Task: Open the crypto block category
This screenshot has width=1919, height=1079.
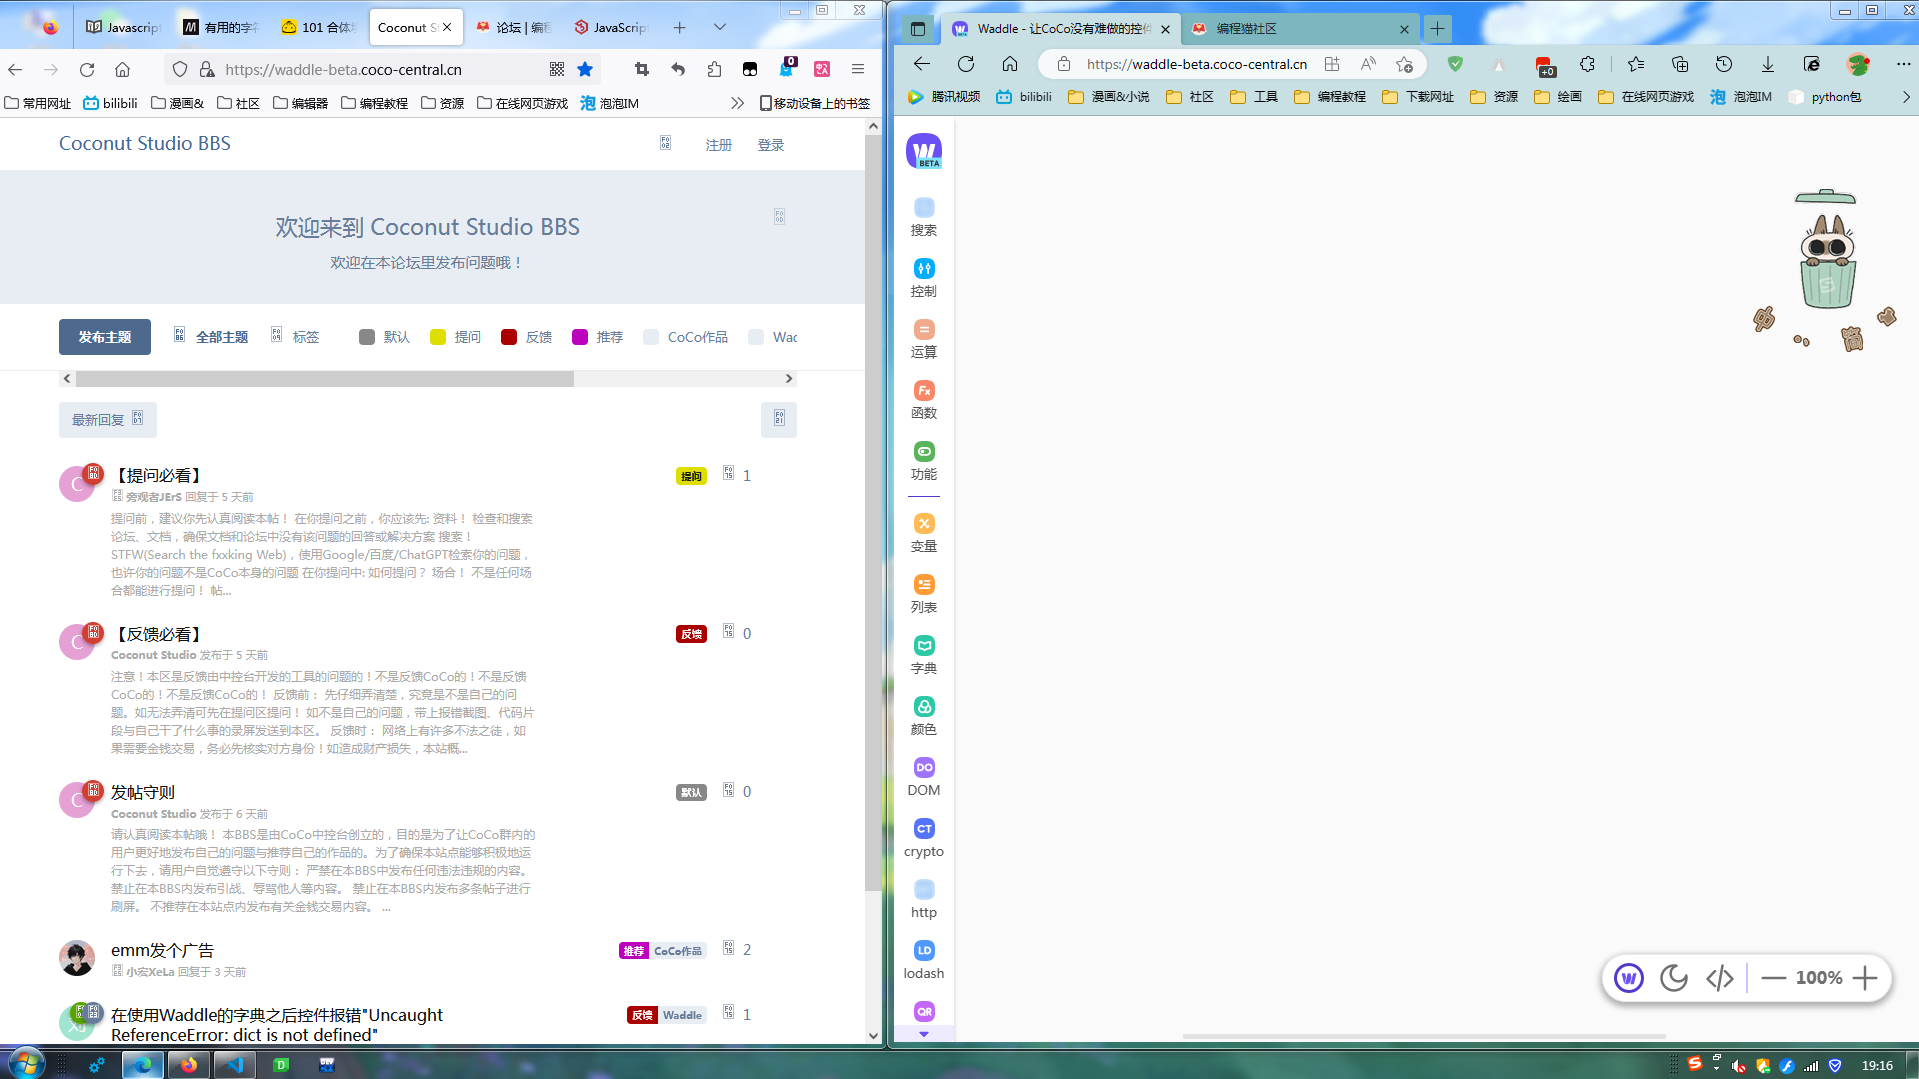Action: click(924, 838)
